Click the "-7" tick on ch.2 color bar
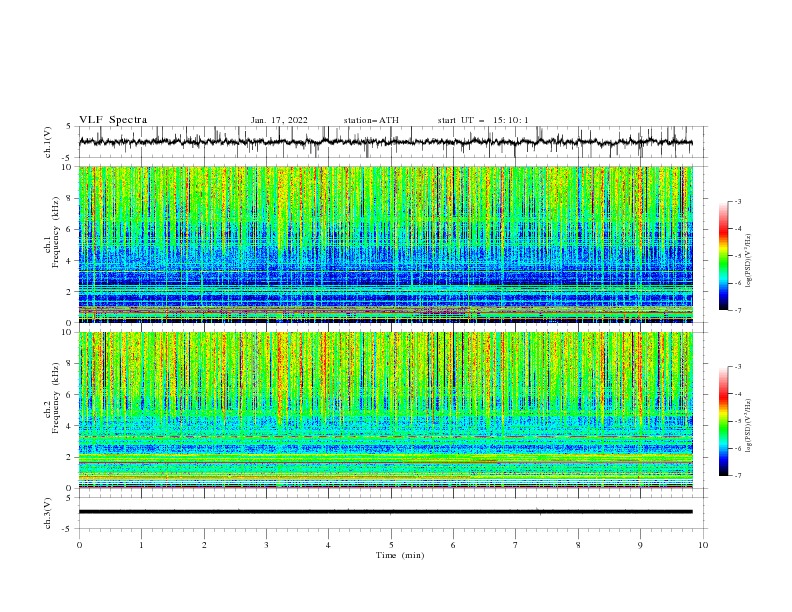Viewport: 792px width, 612px height. 737,475
